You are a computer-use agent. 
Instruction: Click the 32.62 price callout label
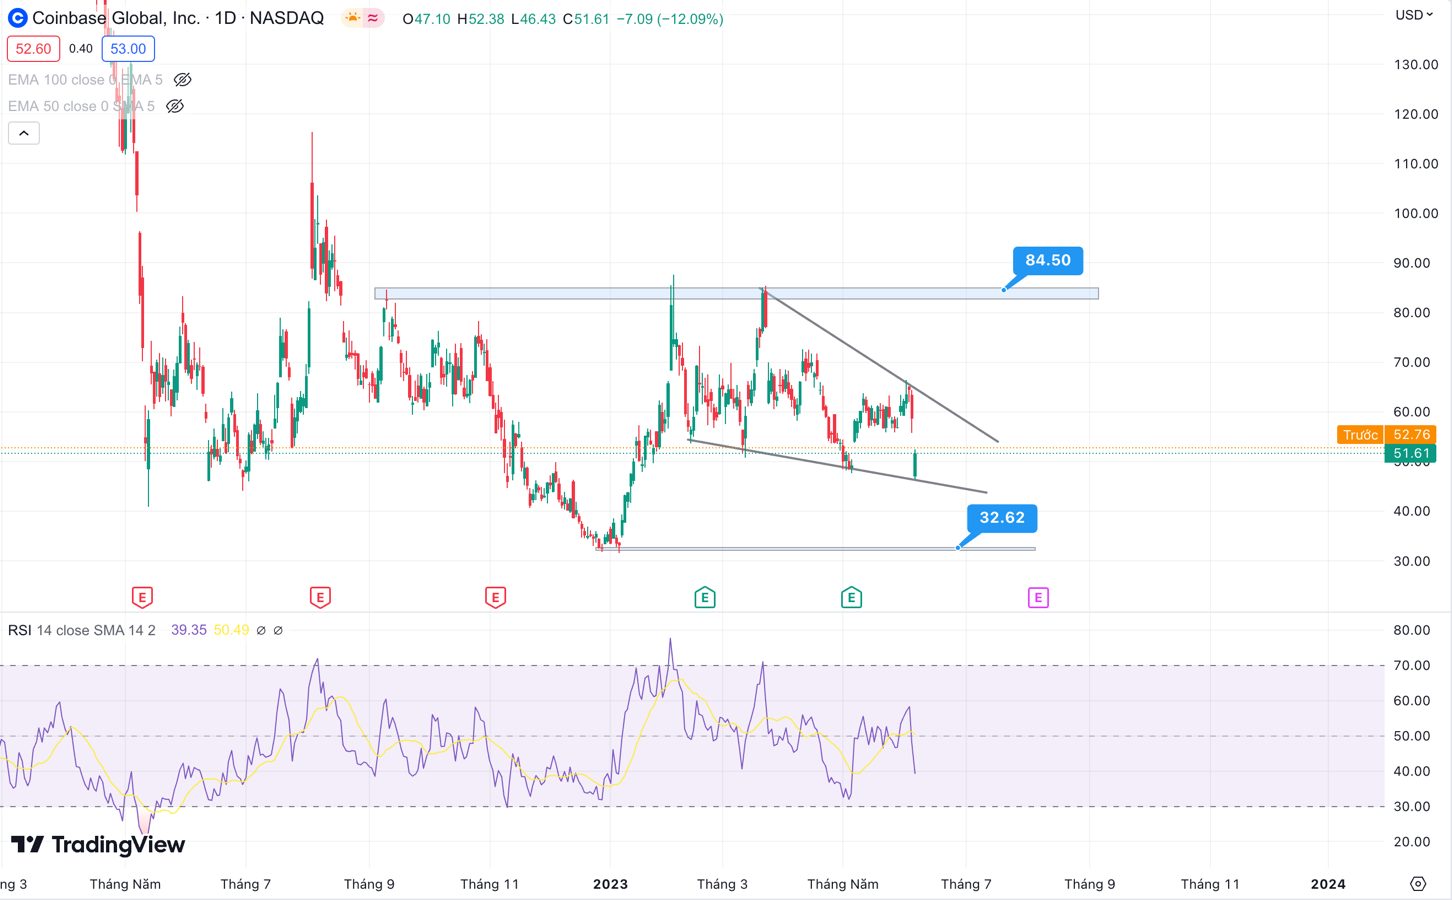(1001, 517)
